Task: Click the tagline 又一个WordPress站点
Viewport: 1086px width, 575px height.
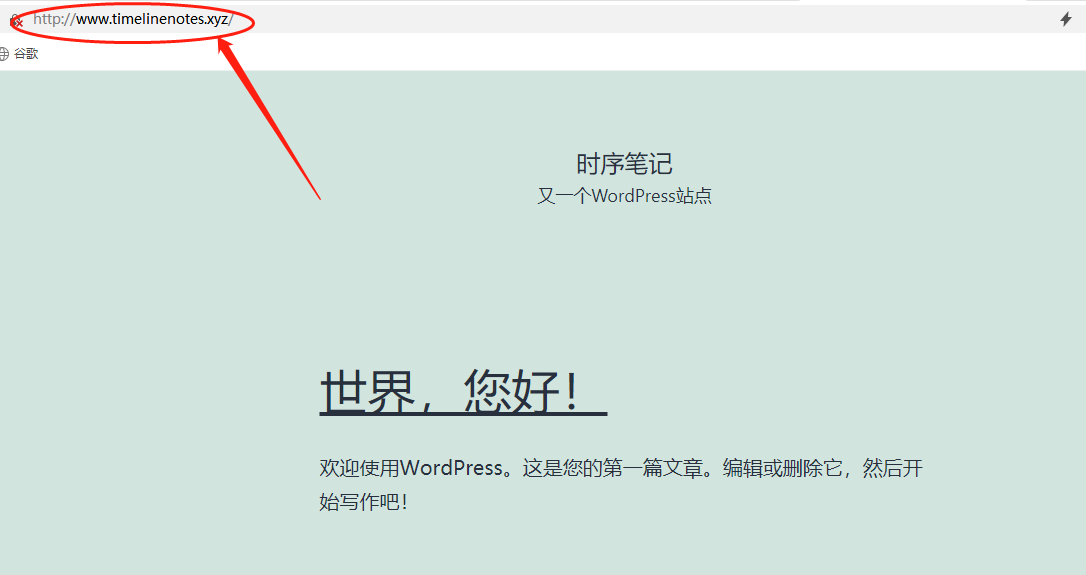Action: (624, 196)
